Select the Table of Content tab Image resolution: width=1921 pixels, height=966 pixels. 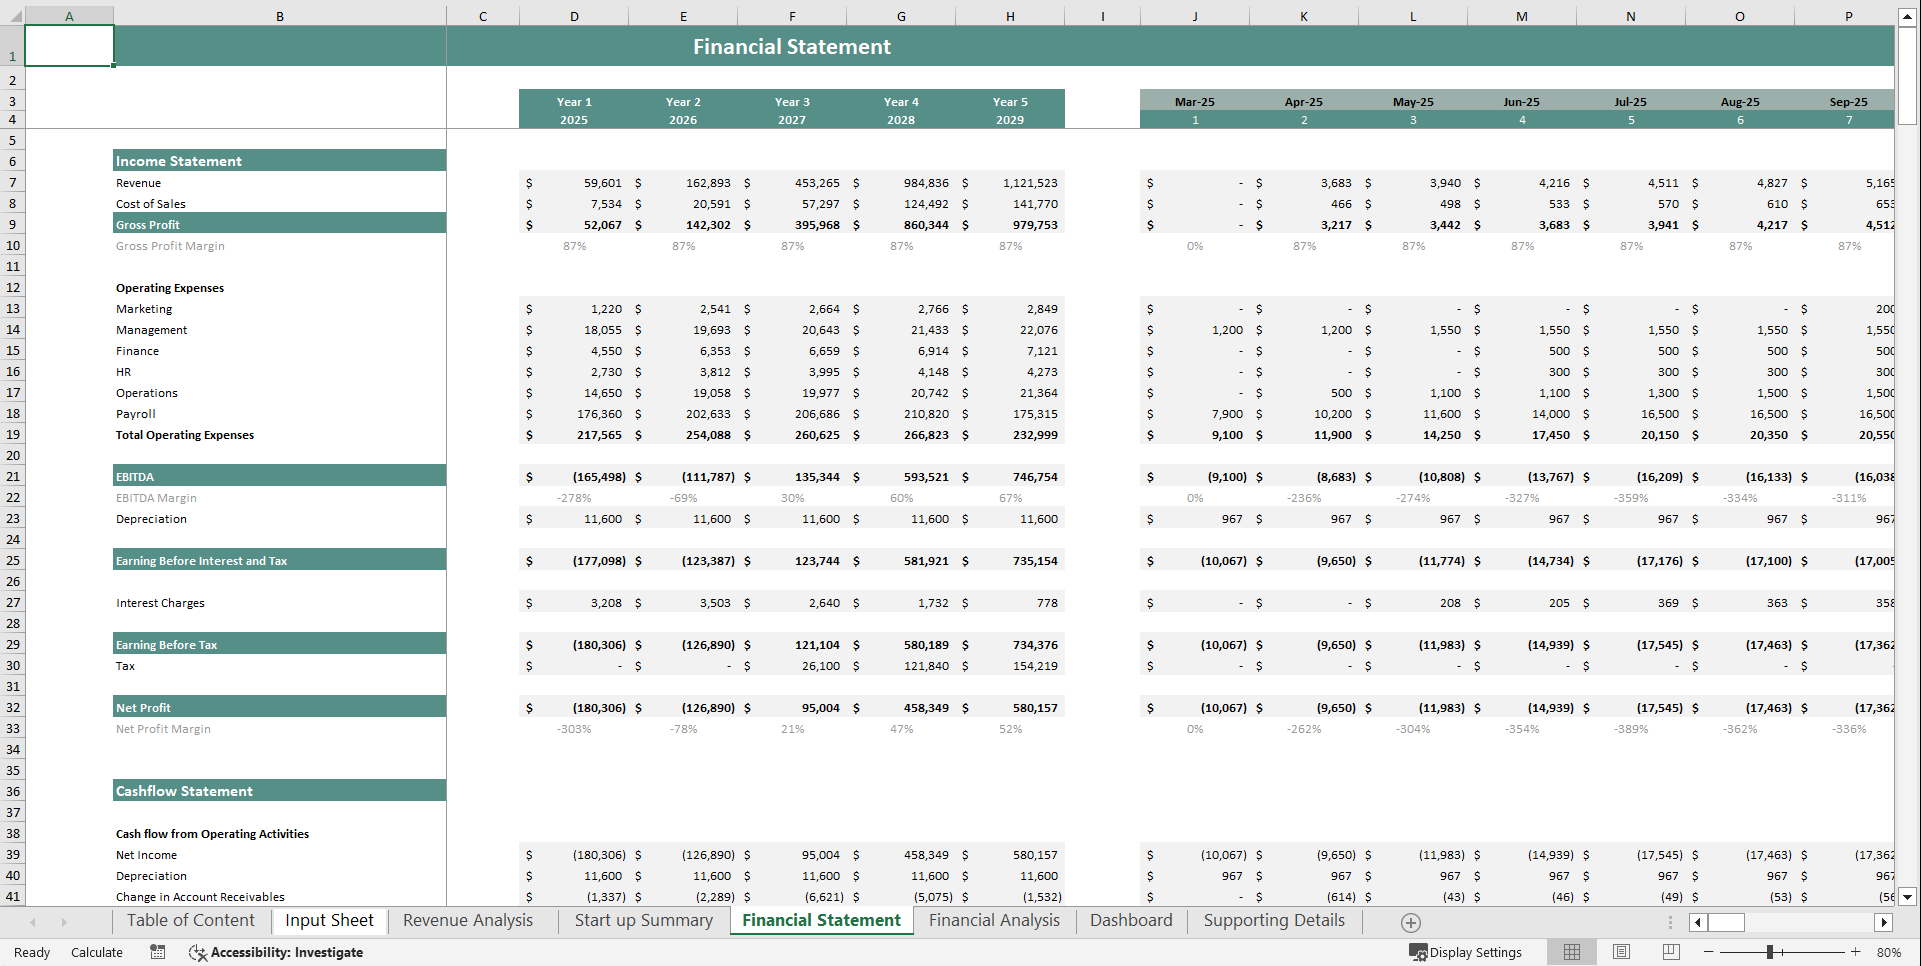click(190, 920)
